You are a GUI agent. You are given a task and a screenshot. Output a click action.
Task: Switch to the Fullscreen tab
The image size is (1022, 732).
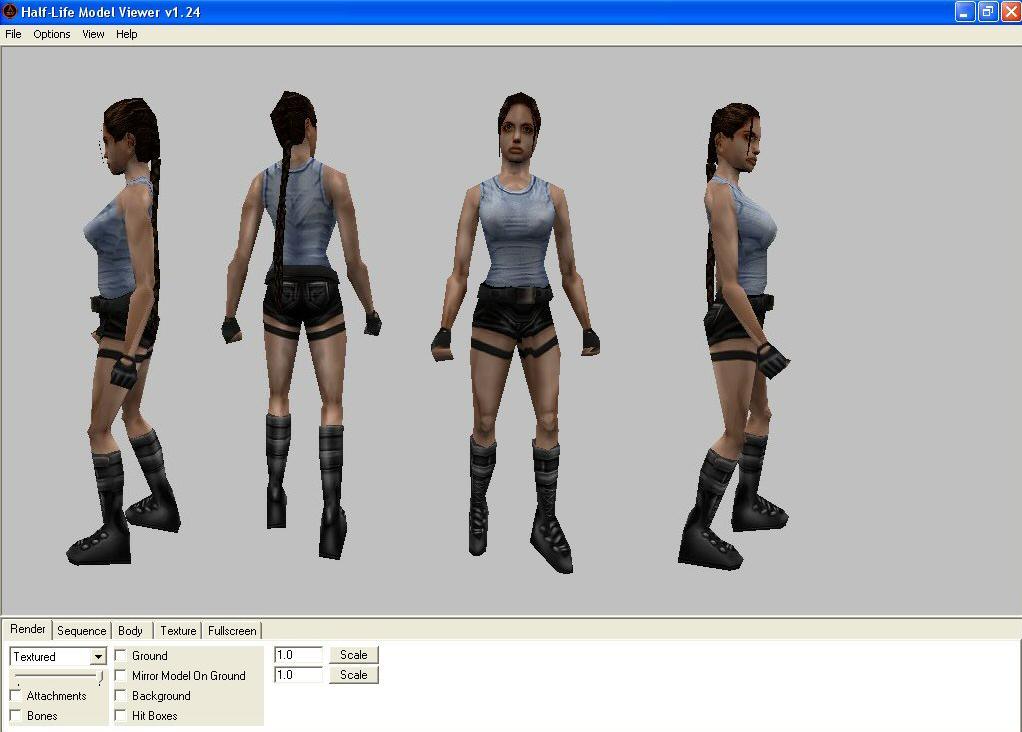(232, 630)
